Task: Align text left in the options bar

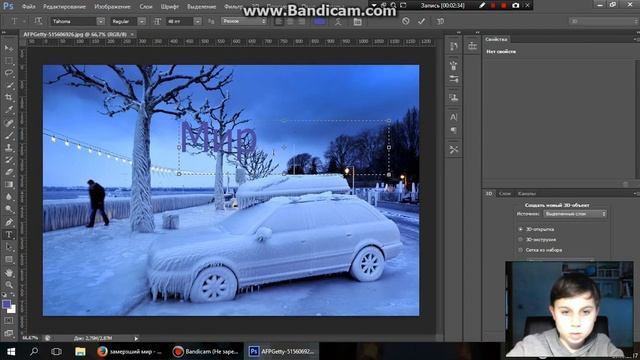Action: click(x=279, y=21)
